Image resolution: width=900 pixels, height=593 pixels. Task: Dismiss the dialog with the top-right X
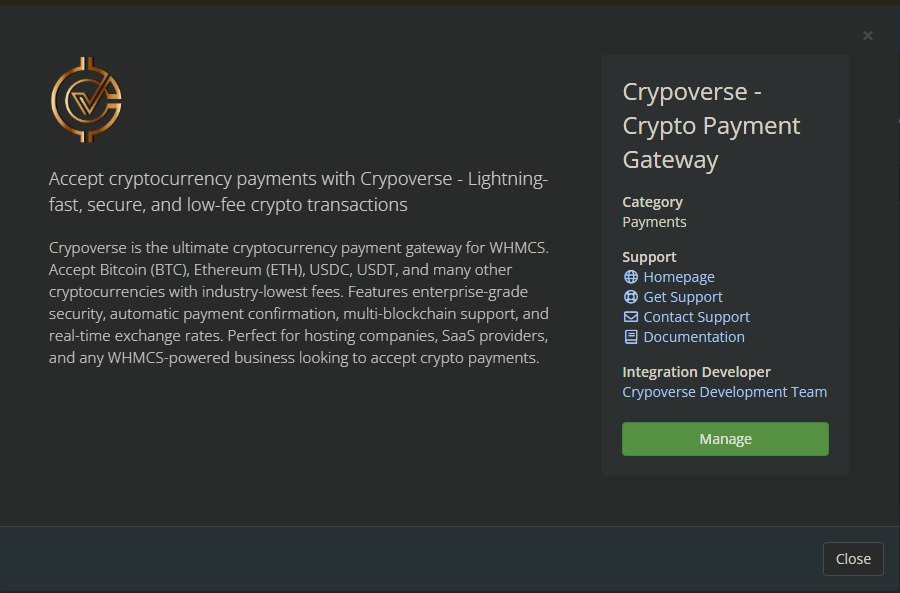coord(868,36)
